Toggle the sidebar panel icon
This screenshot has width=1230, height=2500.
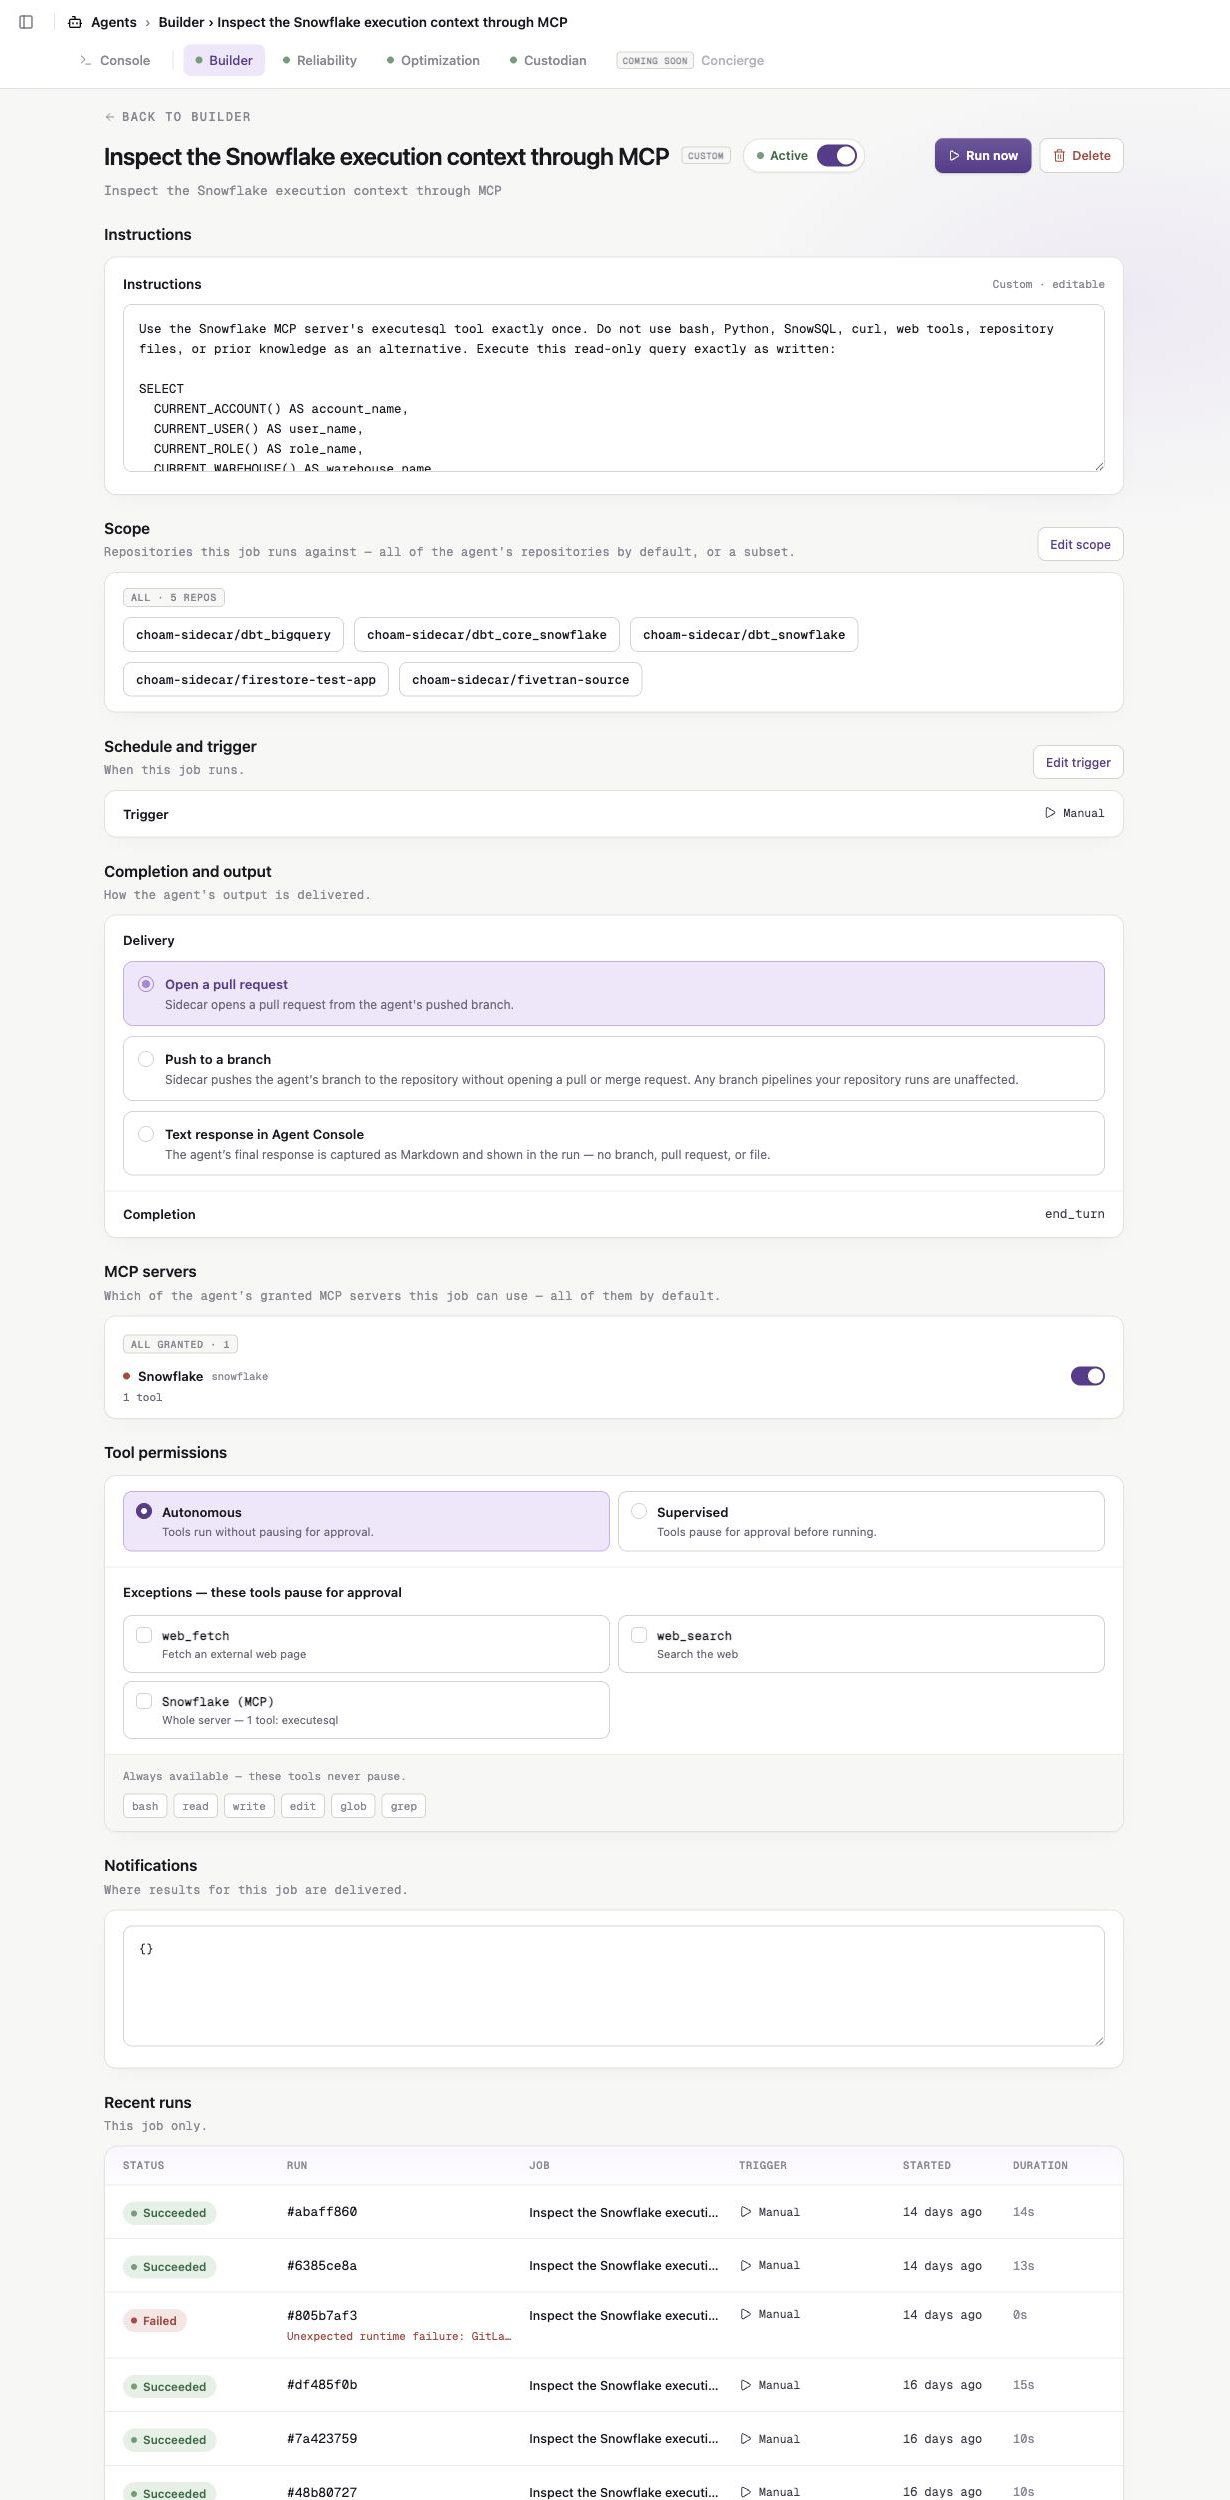[26, 22]
